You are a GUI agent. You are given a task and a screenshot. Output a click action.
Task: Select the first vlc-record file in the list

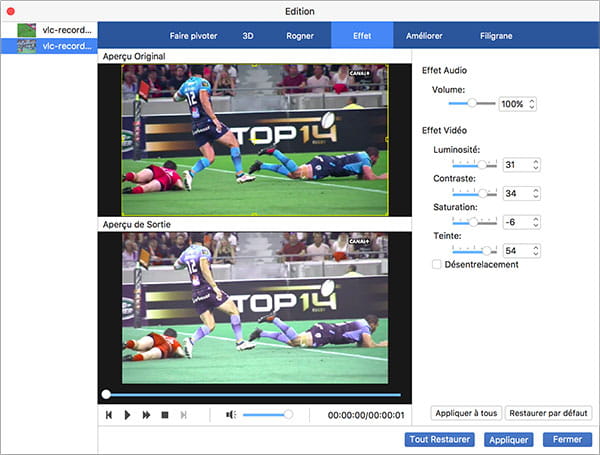pos(49,30)
